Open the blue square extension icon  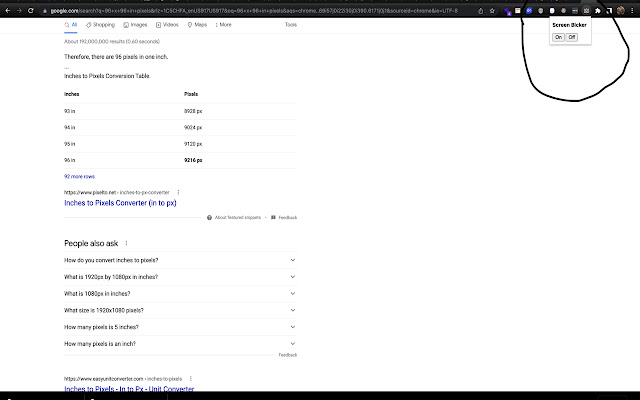tap(529, 11)
